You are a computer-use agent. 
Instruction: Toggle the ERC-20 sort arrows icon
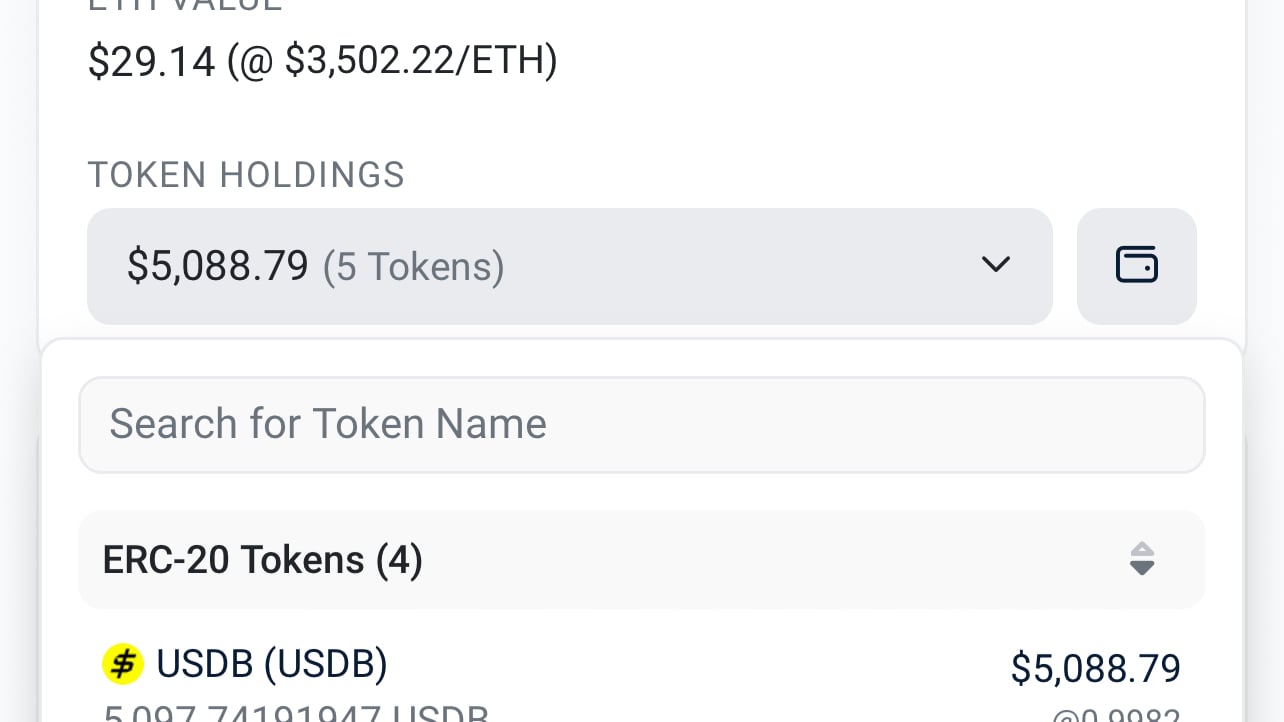(1142, 559)
